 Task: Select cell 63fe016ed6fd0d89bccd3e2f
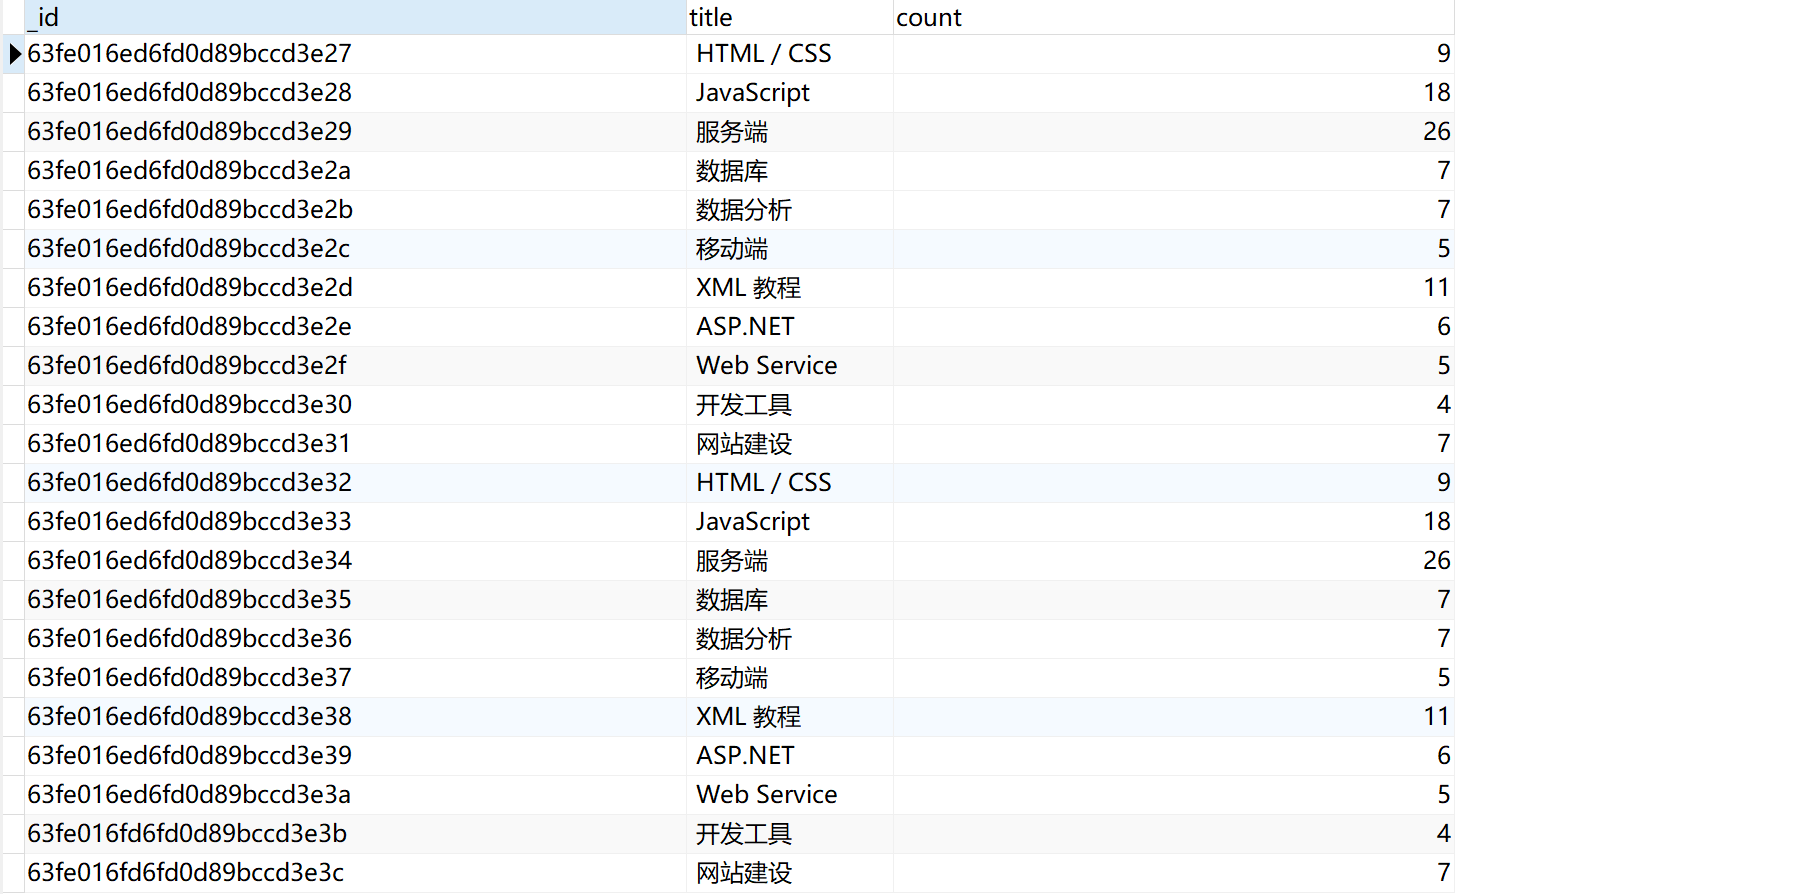(355, 366)
